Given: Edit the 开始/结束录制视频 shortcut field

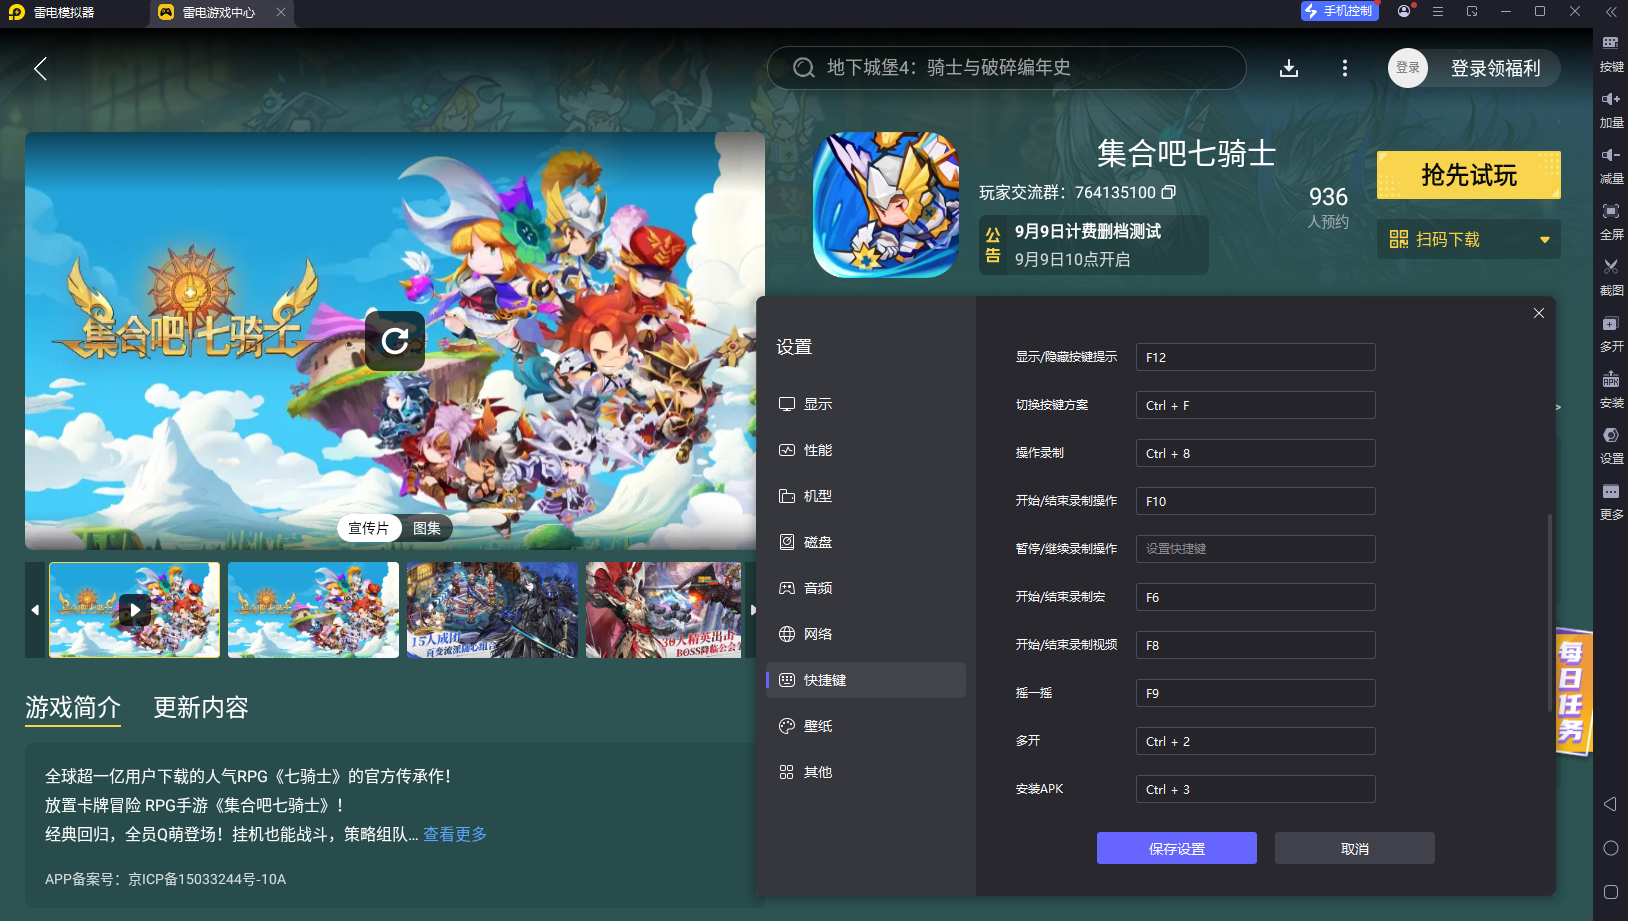Looking at the screenshot, I should pos(1255,645).
